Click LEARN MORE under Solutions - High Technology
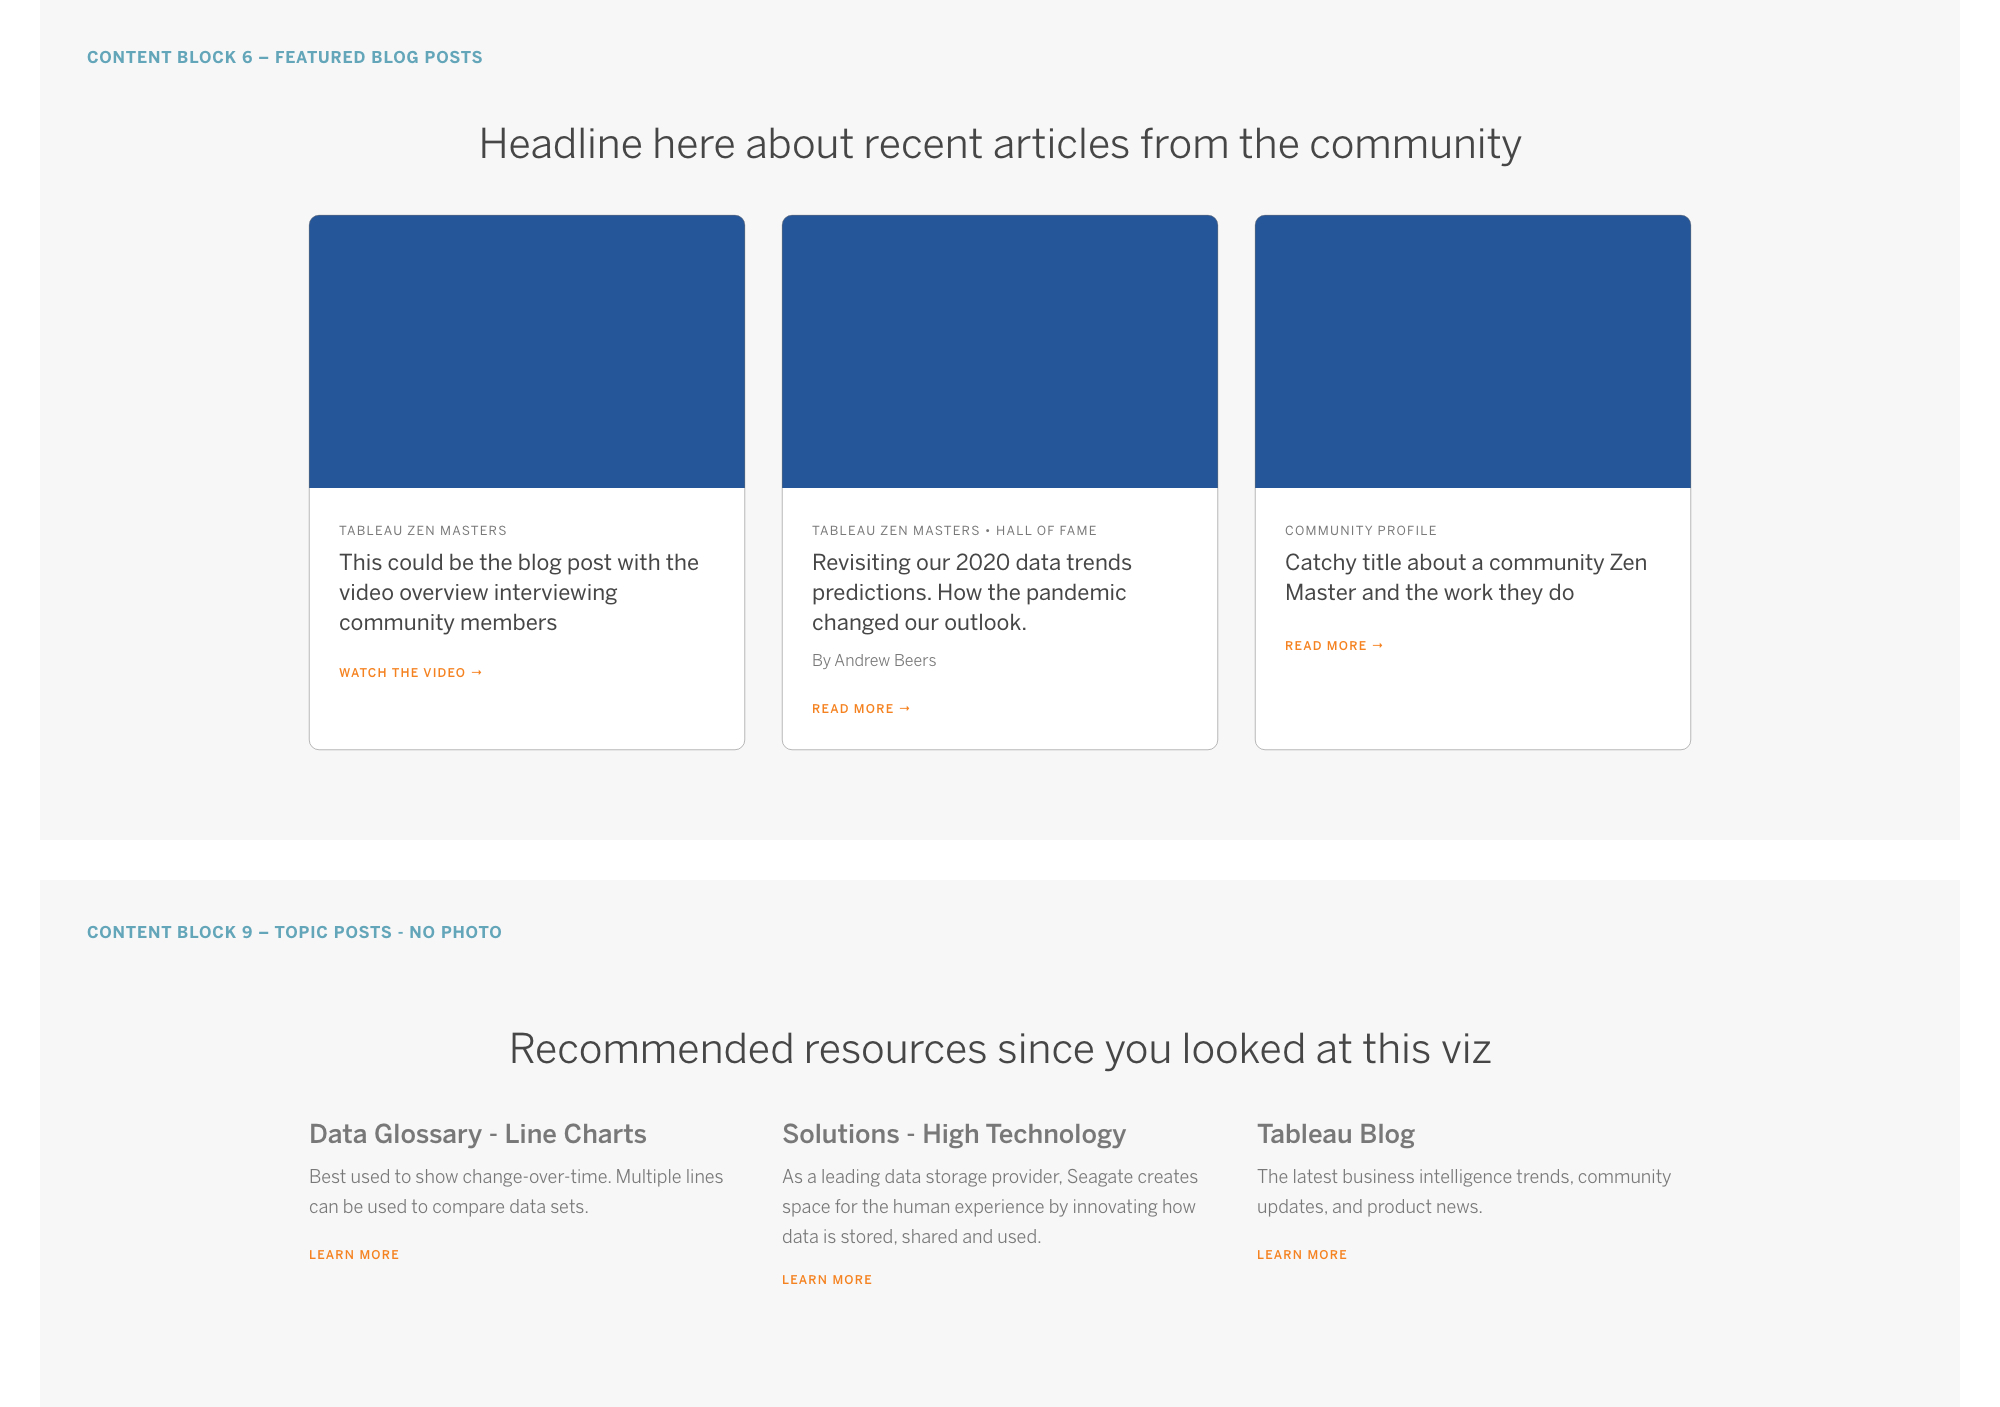Screen dimensions: 2000x1407 [x=827, y=1279]
